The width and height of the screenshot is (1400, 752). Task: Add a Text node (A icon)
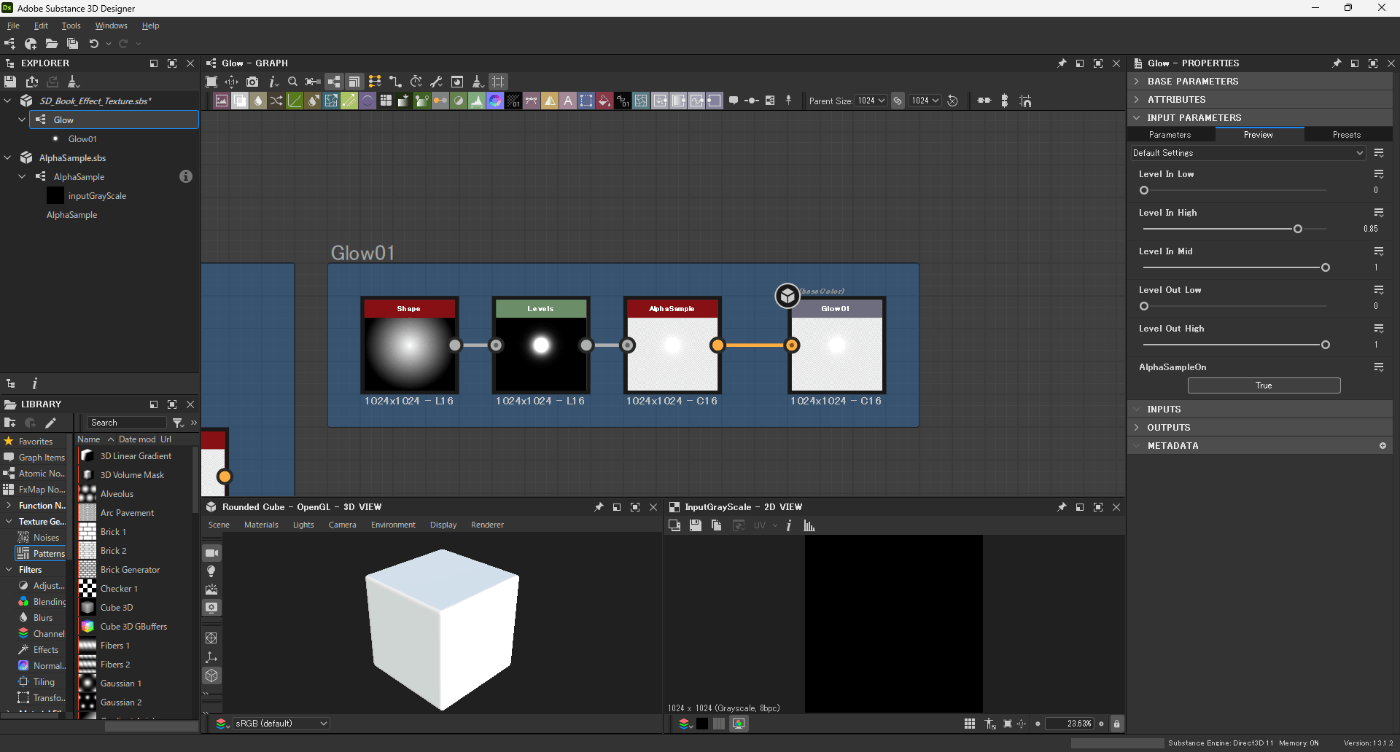(568, 101)
